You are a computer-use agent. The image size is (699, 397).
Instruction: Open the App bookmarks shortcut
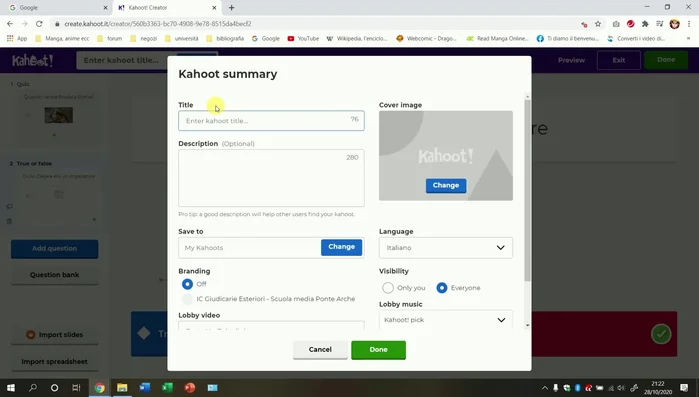pos(17,39)
